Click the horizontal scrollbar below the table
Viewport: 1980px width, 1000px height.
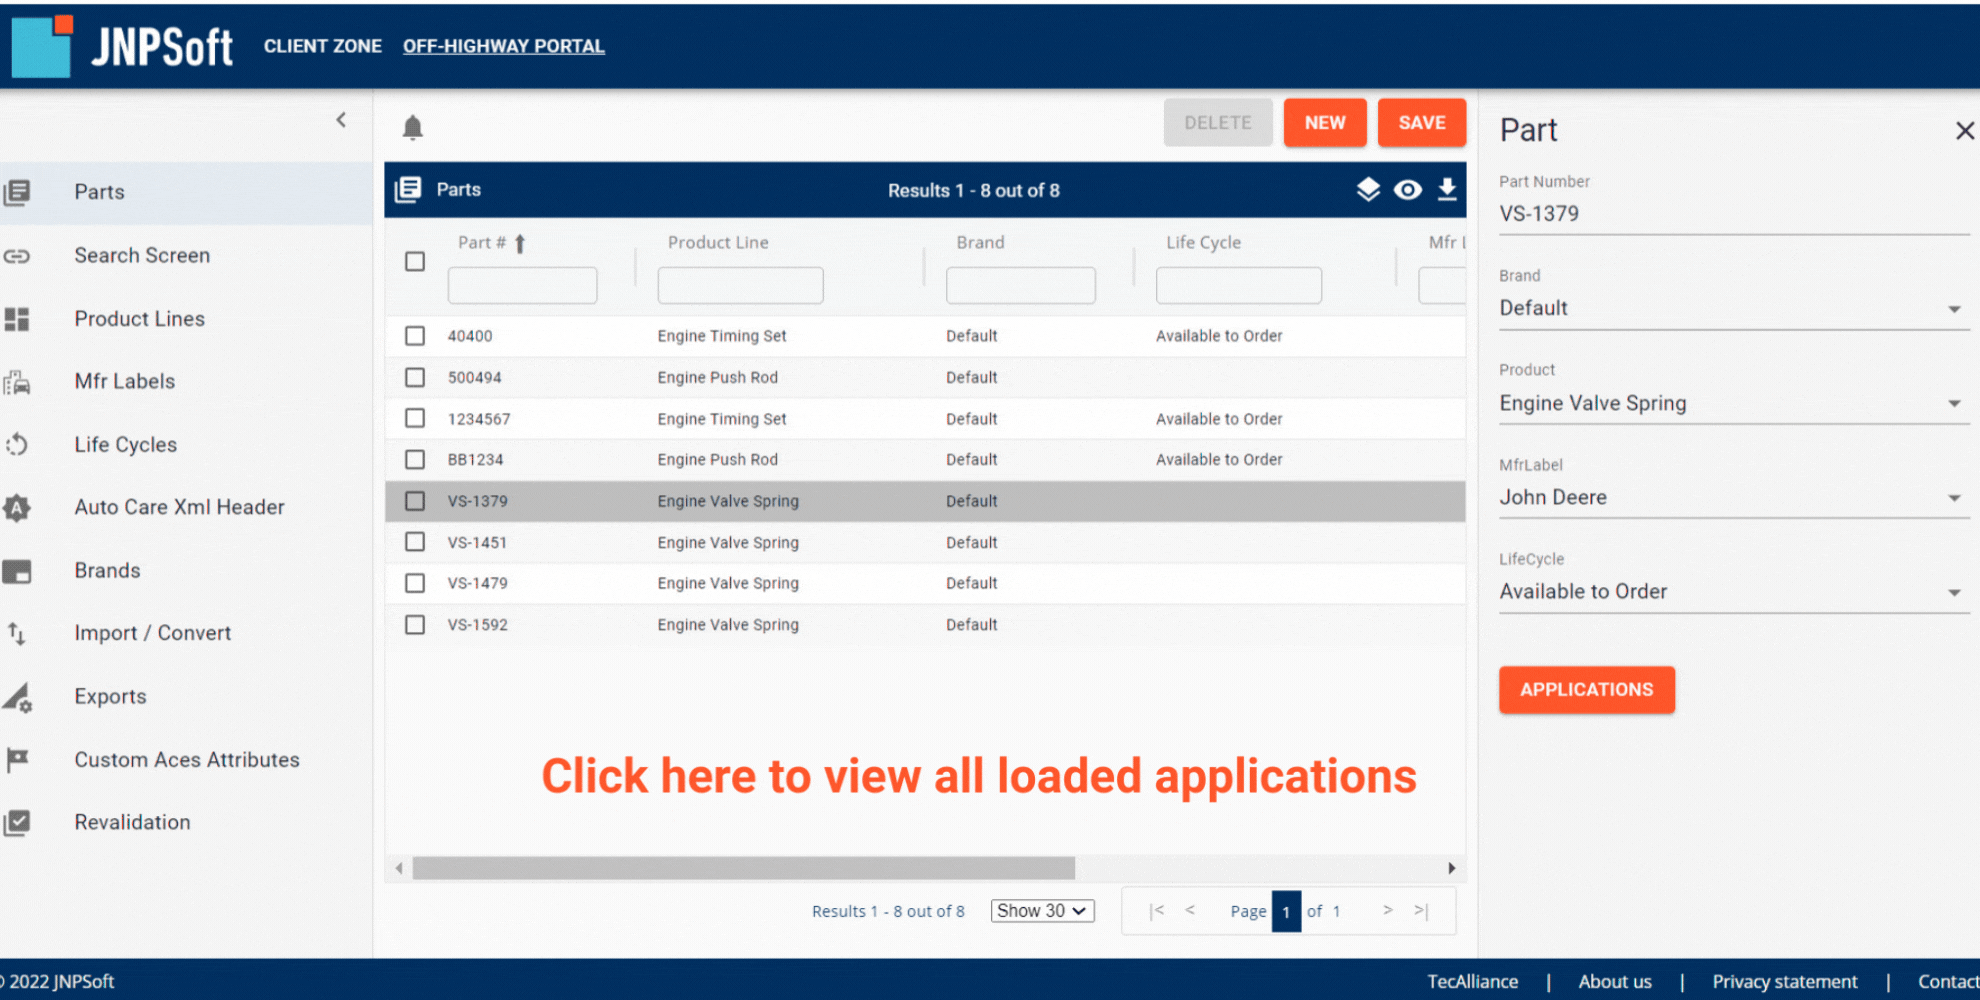tap(743, 868)
